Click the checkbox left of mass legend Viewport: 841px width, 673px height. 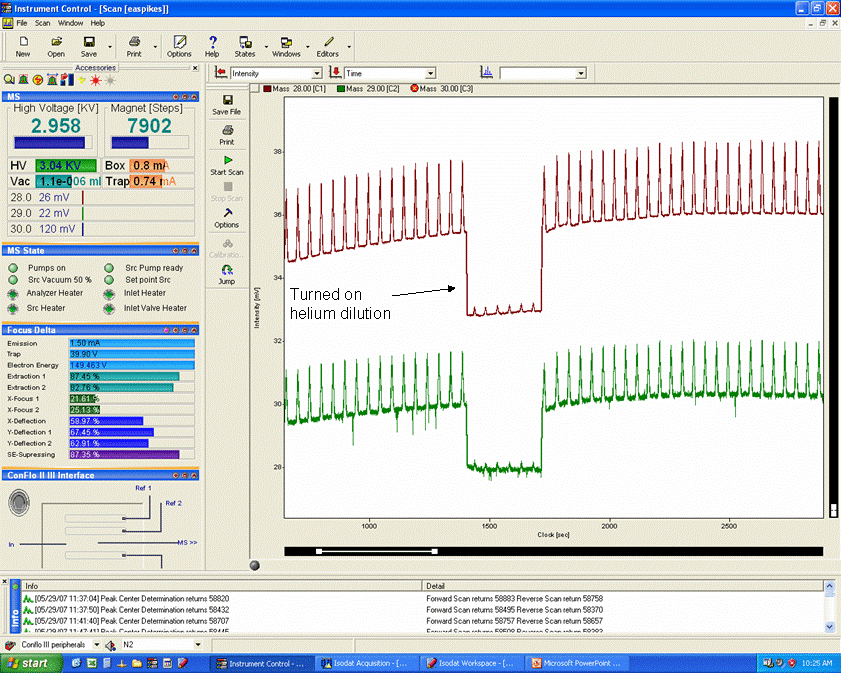[x=255, y=88]
